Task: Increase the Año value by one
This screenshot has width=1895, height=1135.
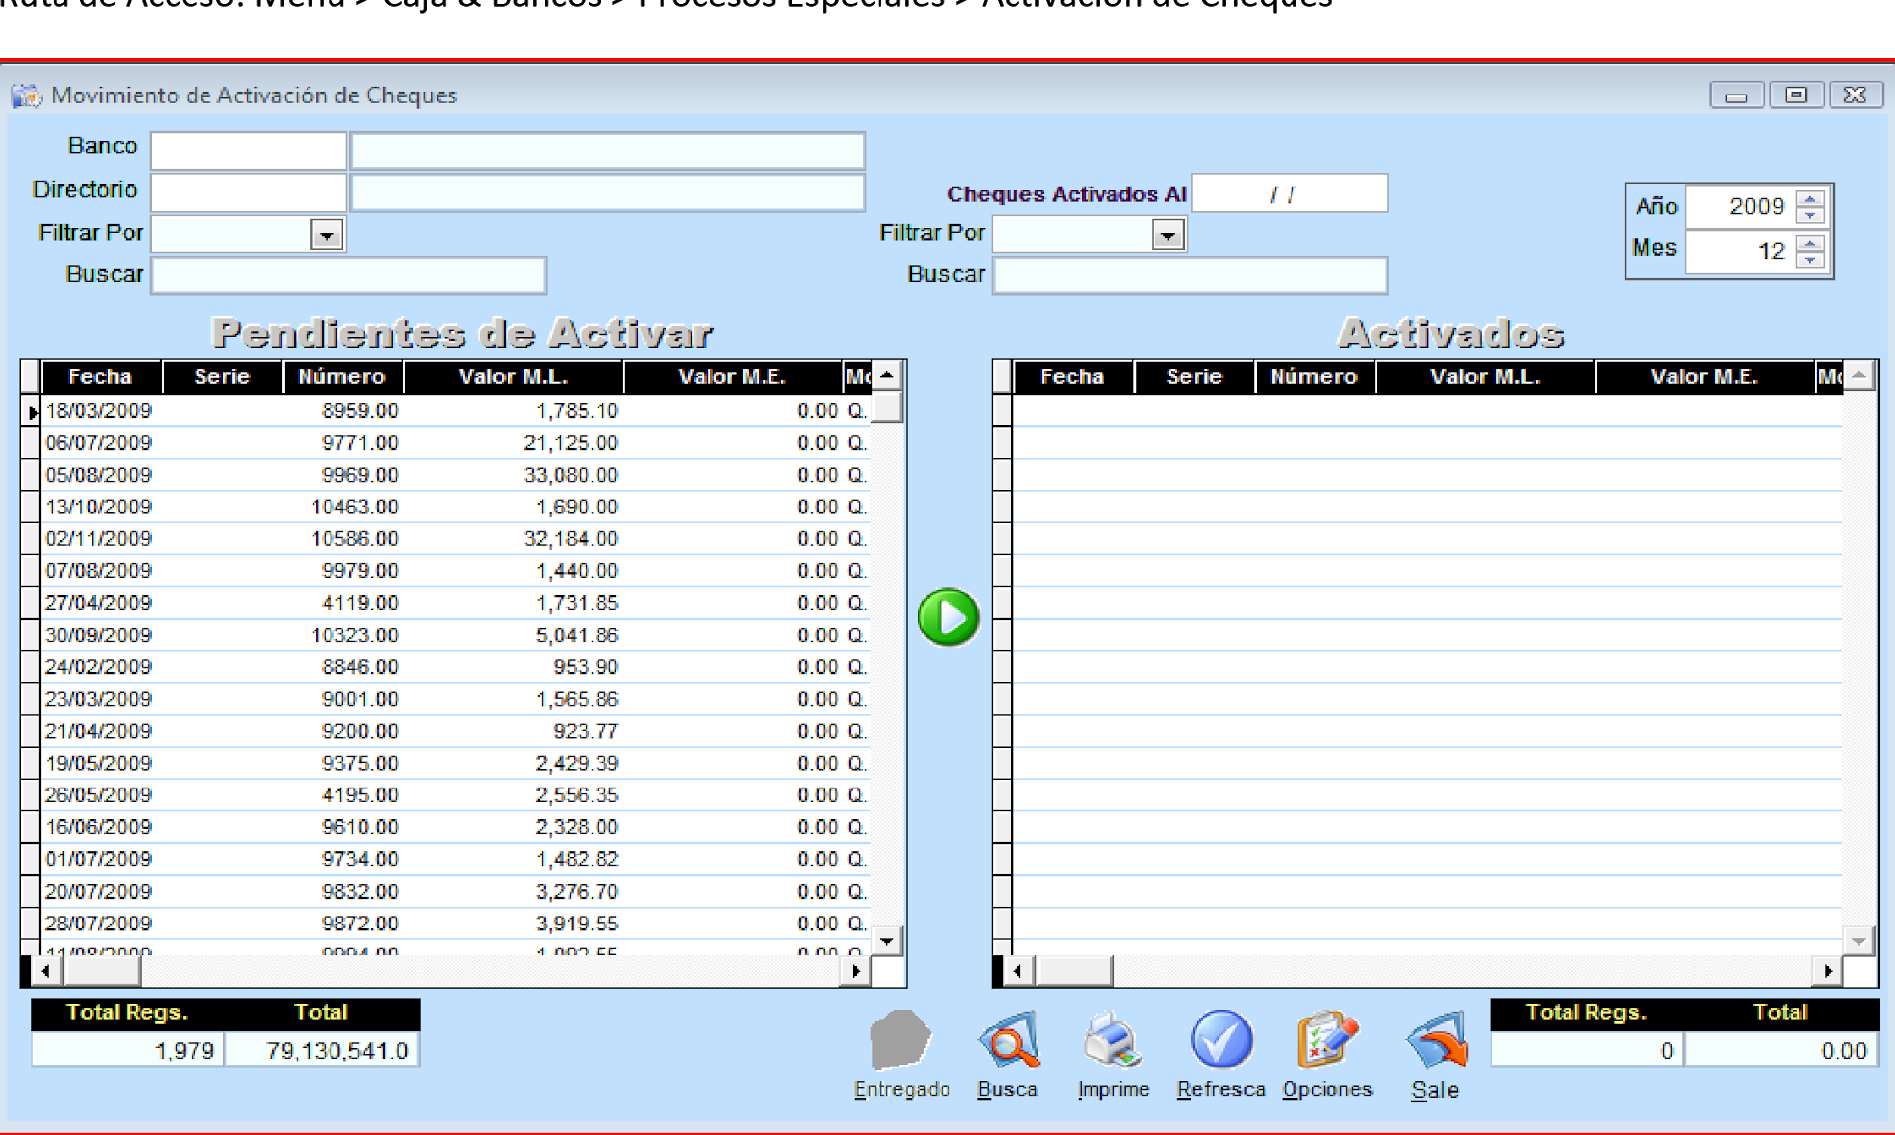Action: click(x=1810, y=198)
